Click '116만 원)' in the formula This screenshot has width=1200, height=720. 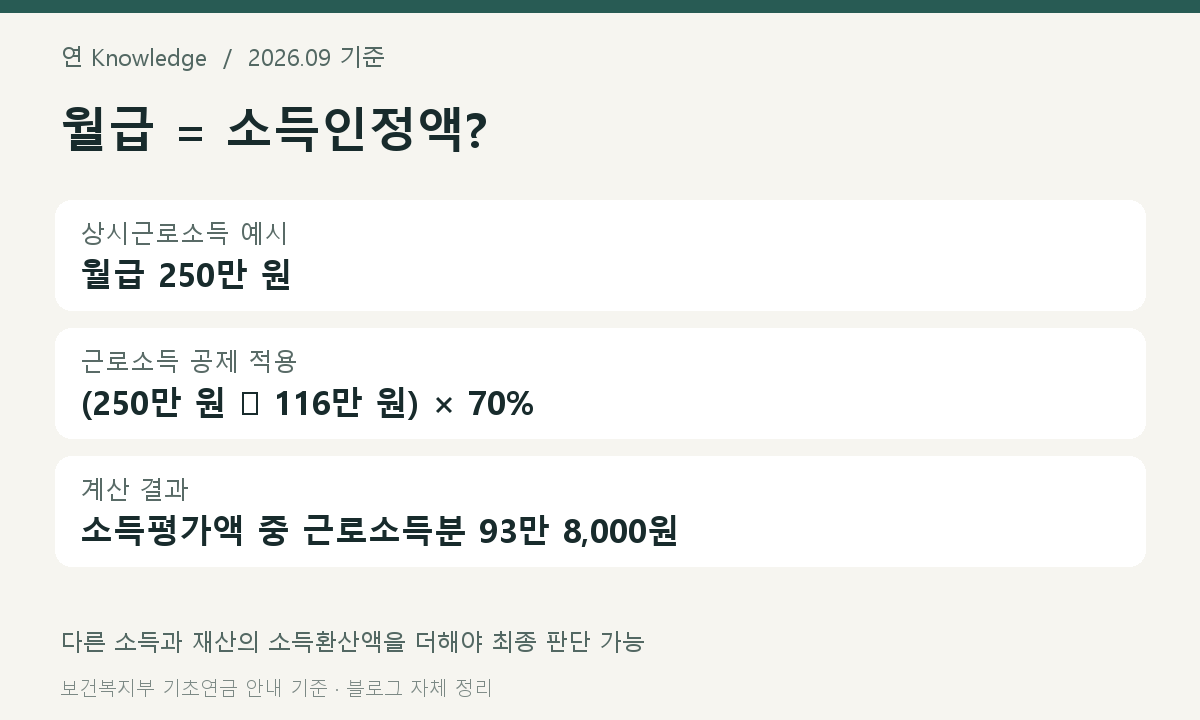pos(346,404)
